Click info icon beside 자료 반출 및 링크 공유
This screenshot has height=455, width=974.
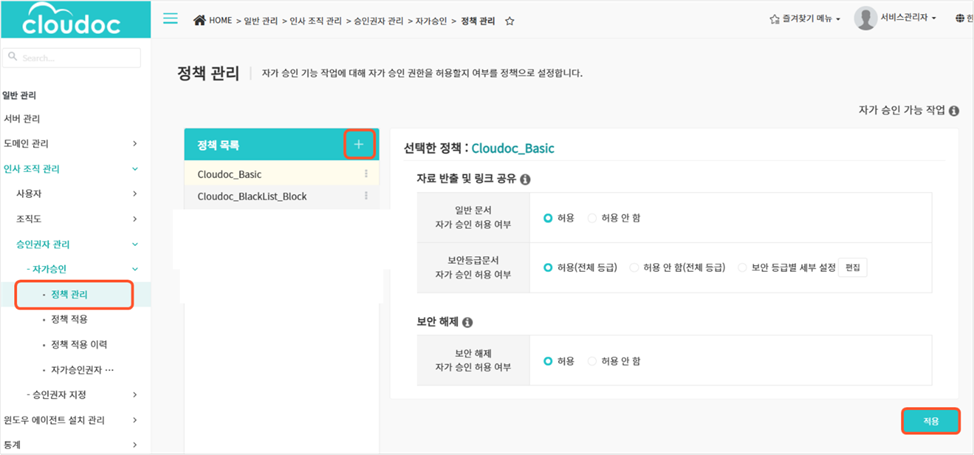[525, 180]
